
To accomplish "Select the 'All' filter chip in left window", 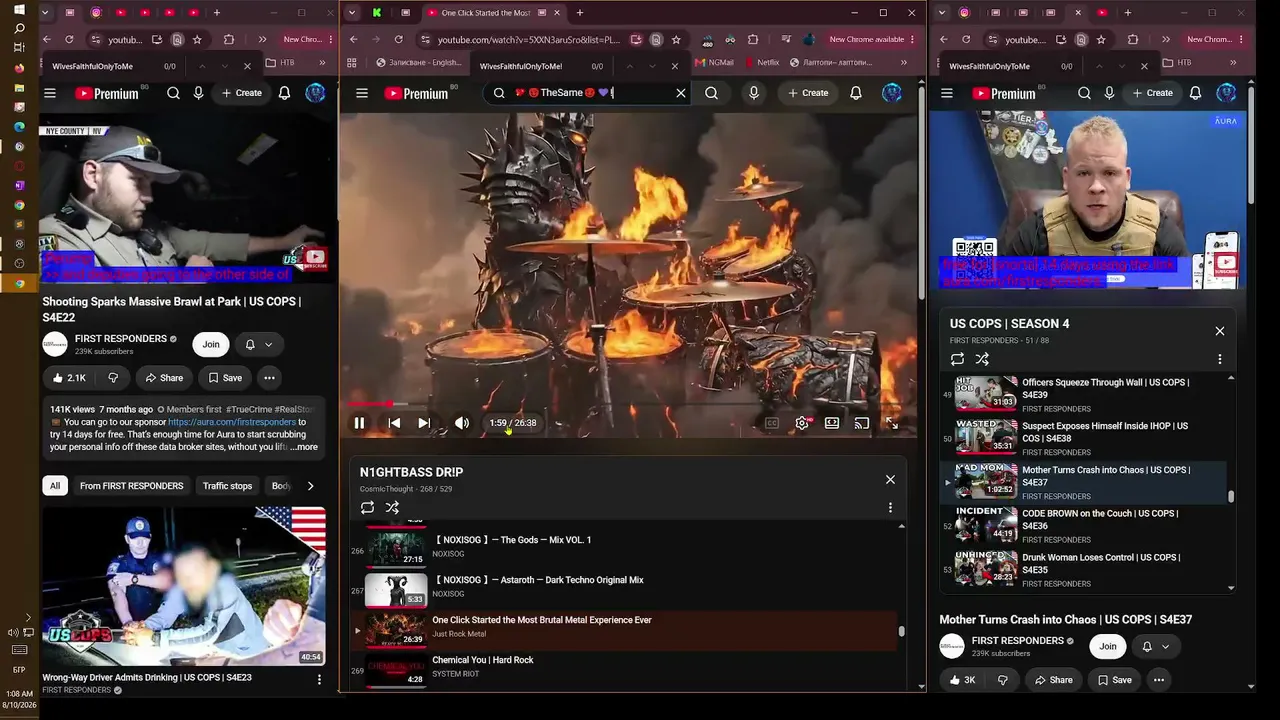I will pyautogui.click(x=55, y=486).
